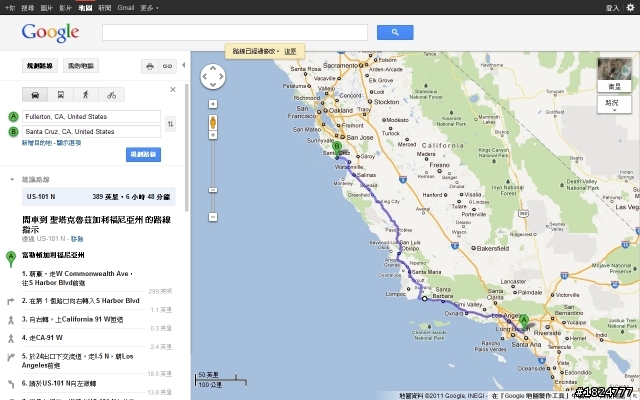The width and height of the screenshot is (640, 400).
Task: Click the Santa Cruz, CA destination field
Action: [91, 131]
